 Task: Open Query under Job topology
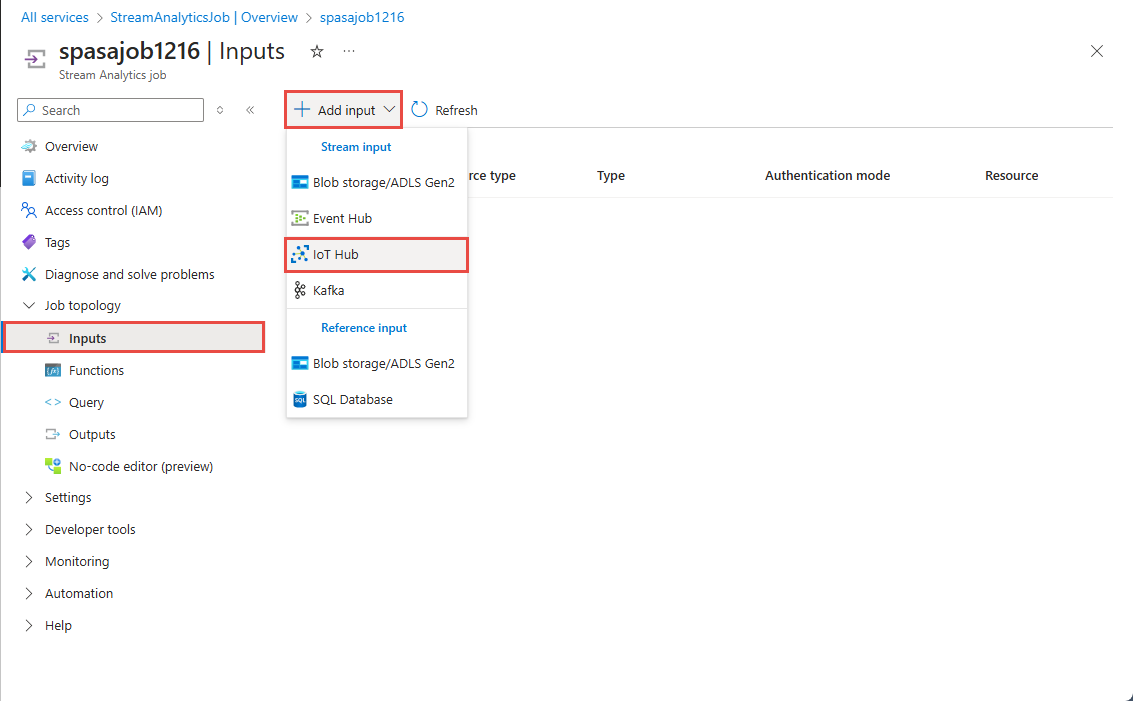(x=86, y=403)
